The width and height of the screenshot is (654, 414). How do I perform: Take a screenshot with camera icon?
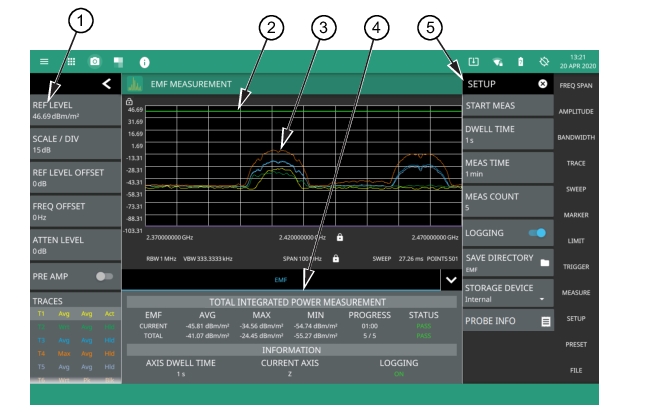[95, 62]
